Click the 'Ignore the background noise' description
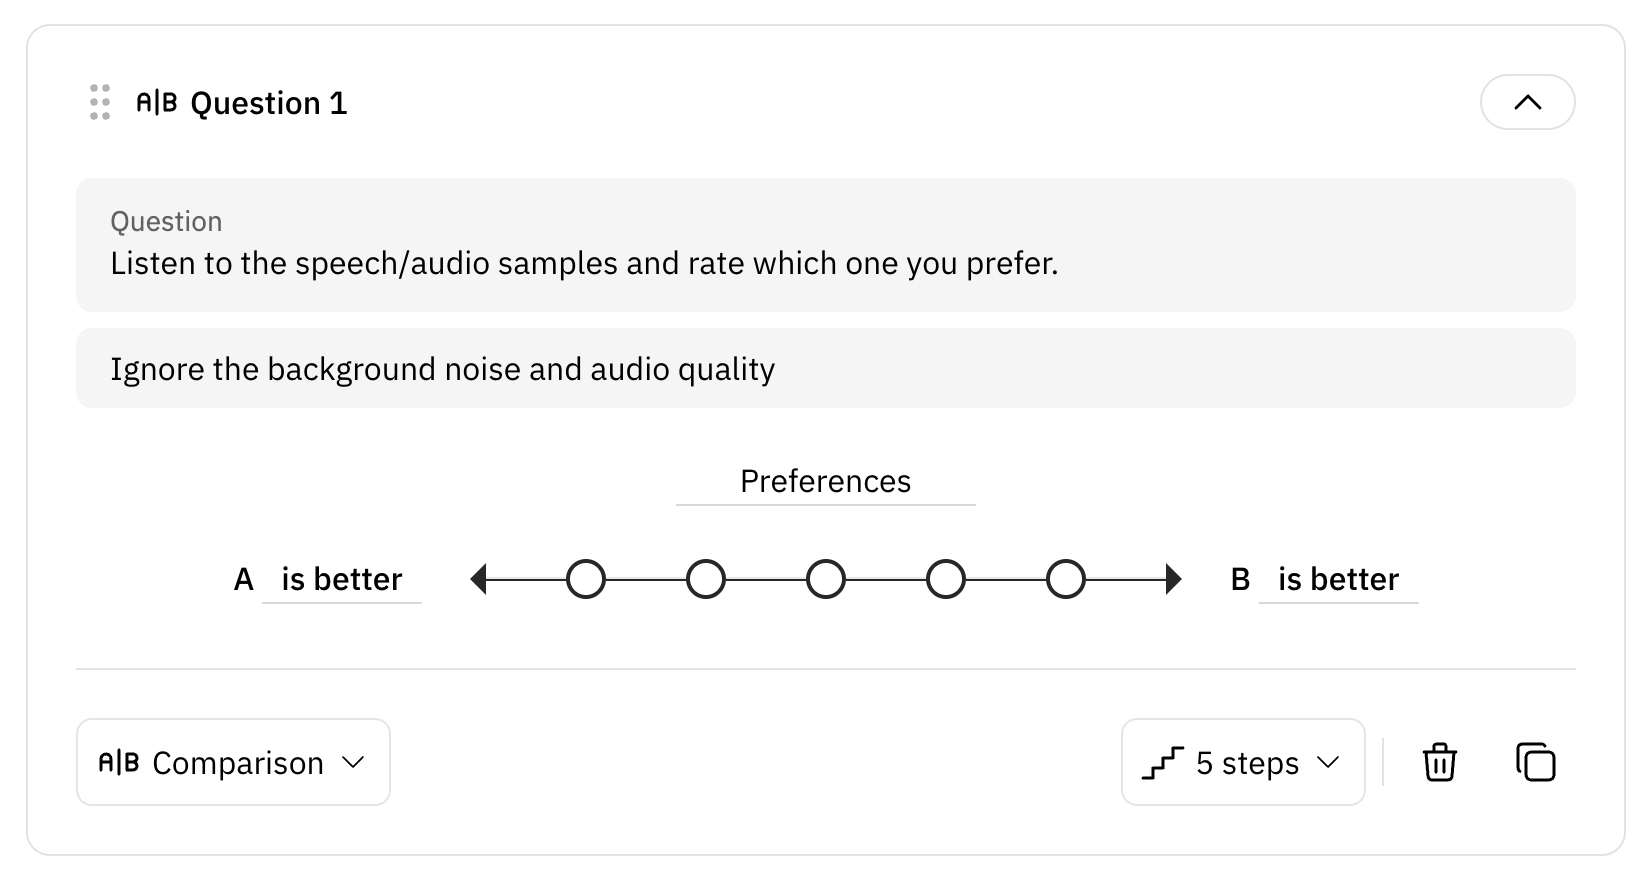 click(442, 370)
